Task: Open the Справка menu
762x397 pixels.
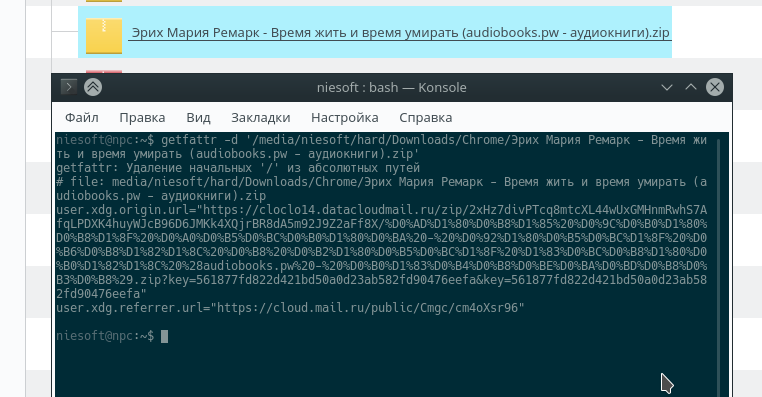Action: (x=426, y=118)
